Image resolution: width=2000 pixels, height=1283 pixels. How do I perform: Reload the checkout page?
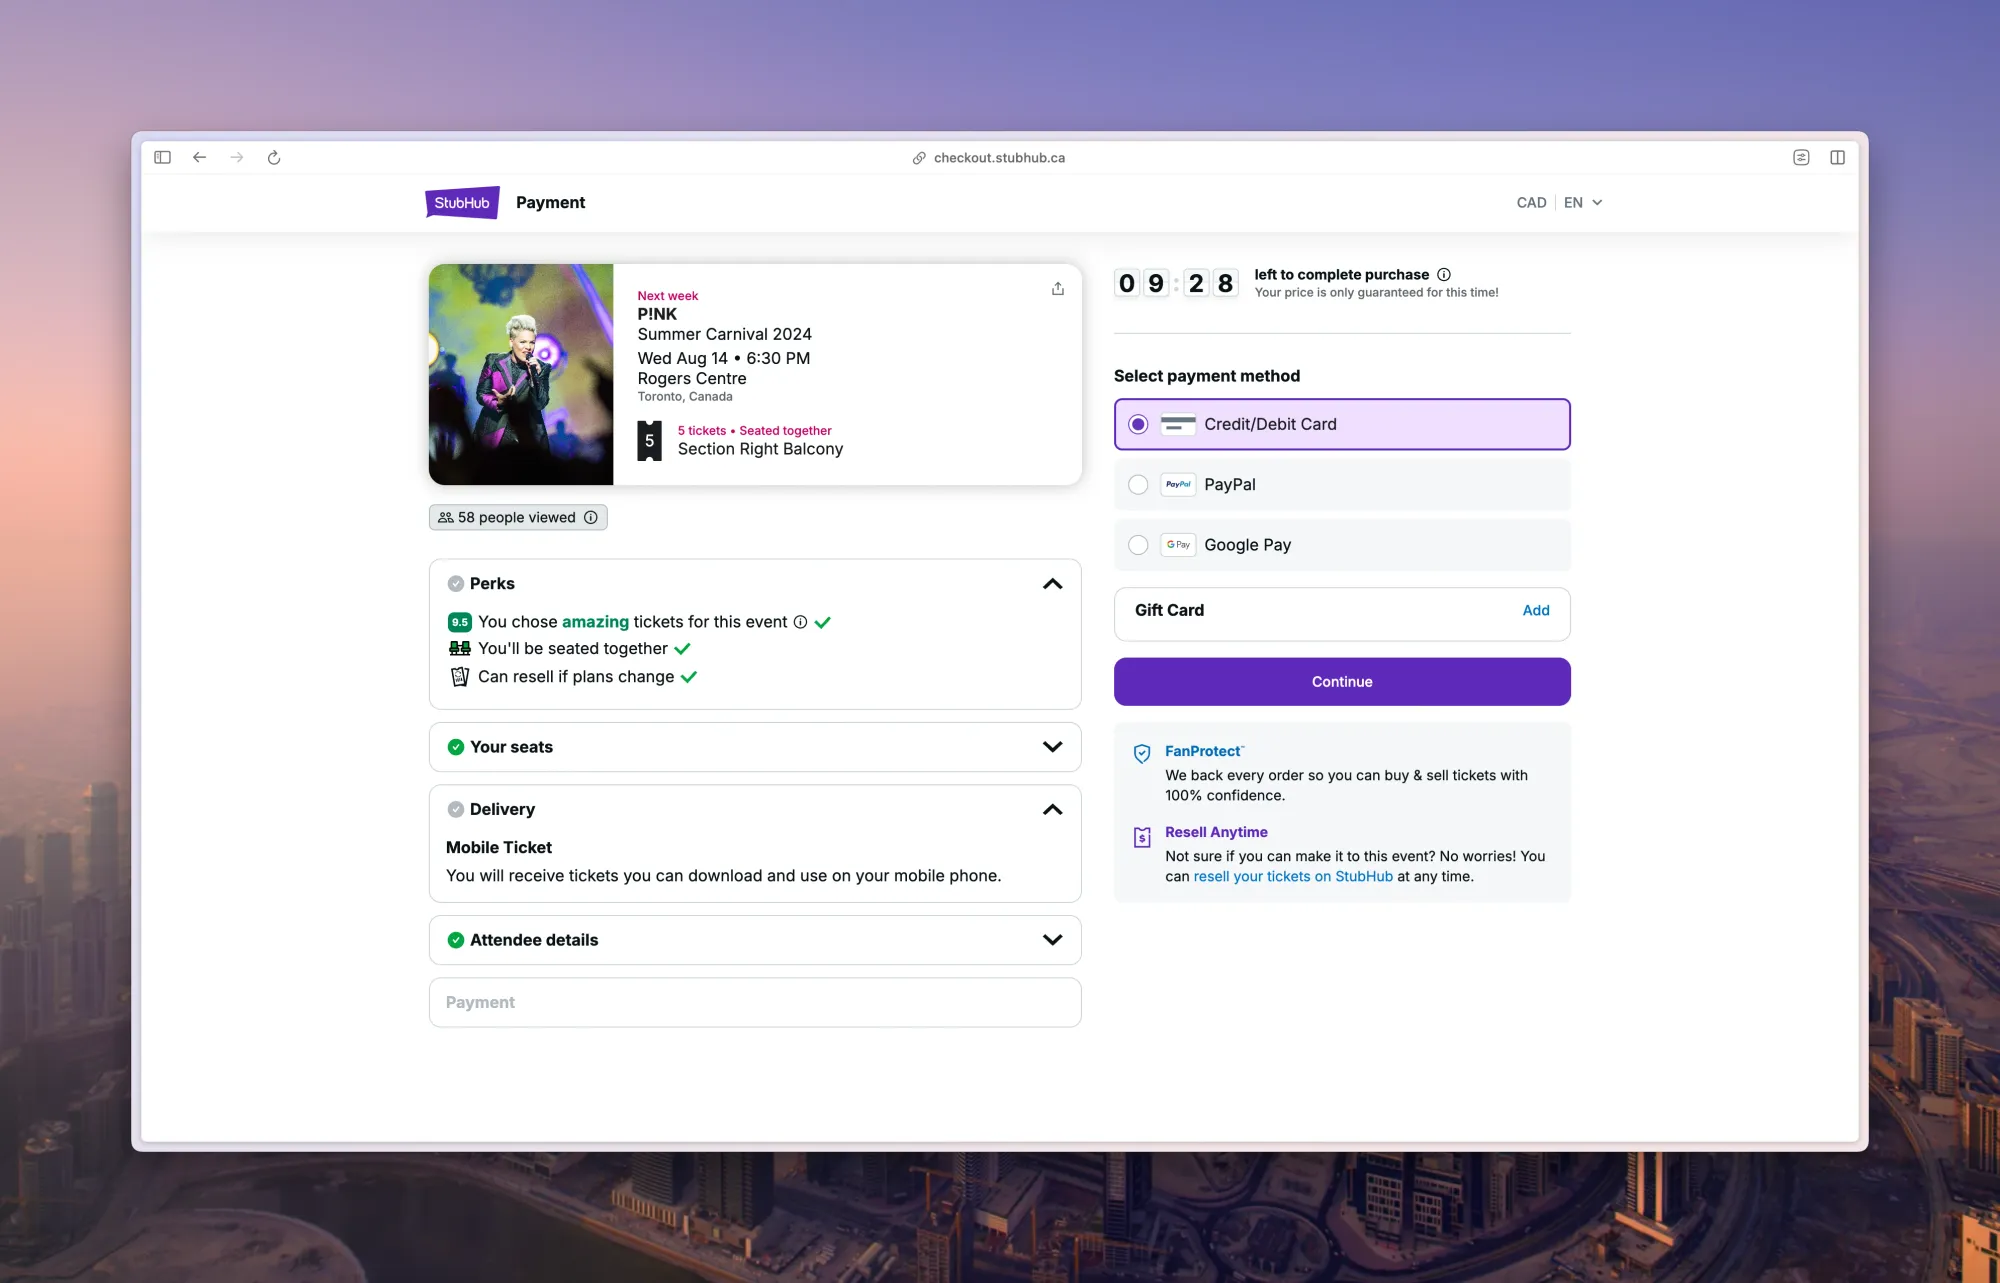[x=274, y=157]
